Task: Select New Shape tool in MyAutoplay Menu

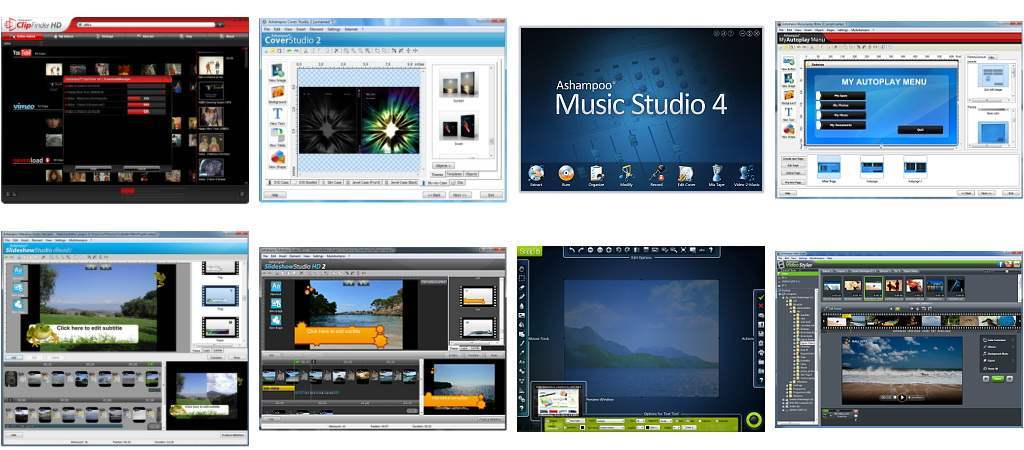Action: tap(789, 132)
